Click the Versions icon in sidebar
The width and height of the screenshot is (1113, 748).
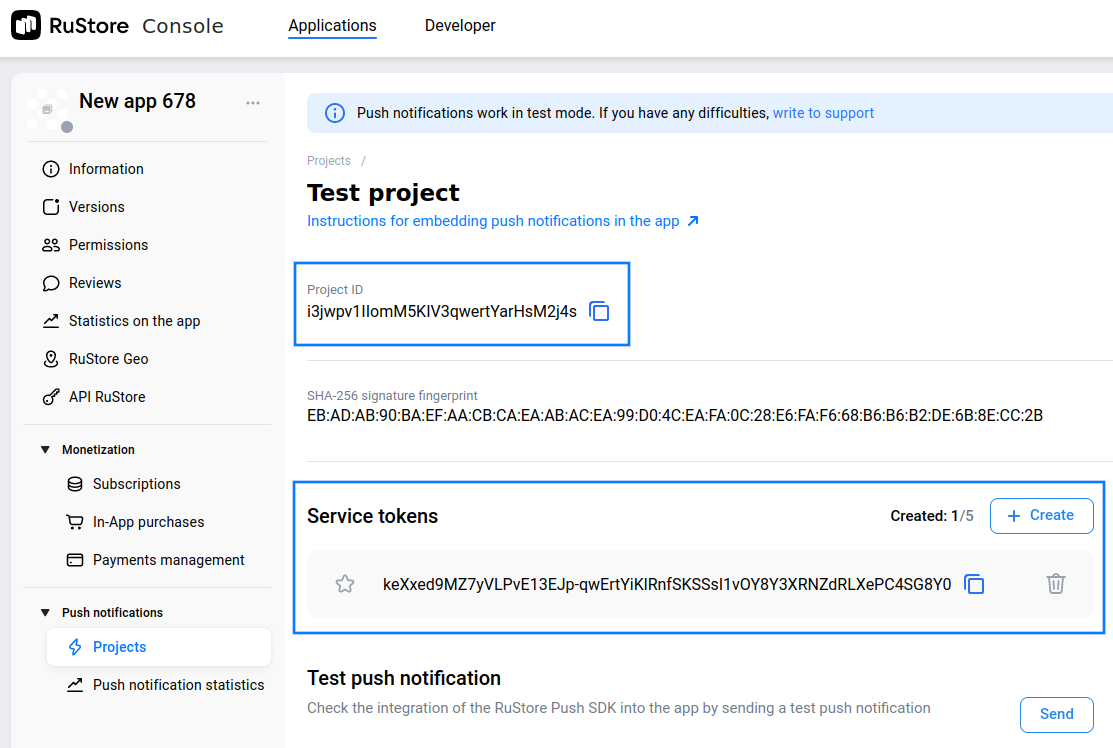coord(51,207)
